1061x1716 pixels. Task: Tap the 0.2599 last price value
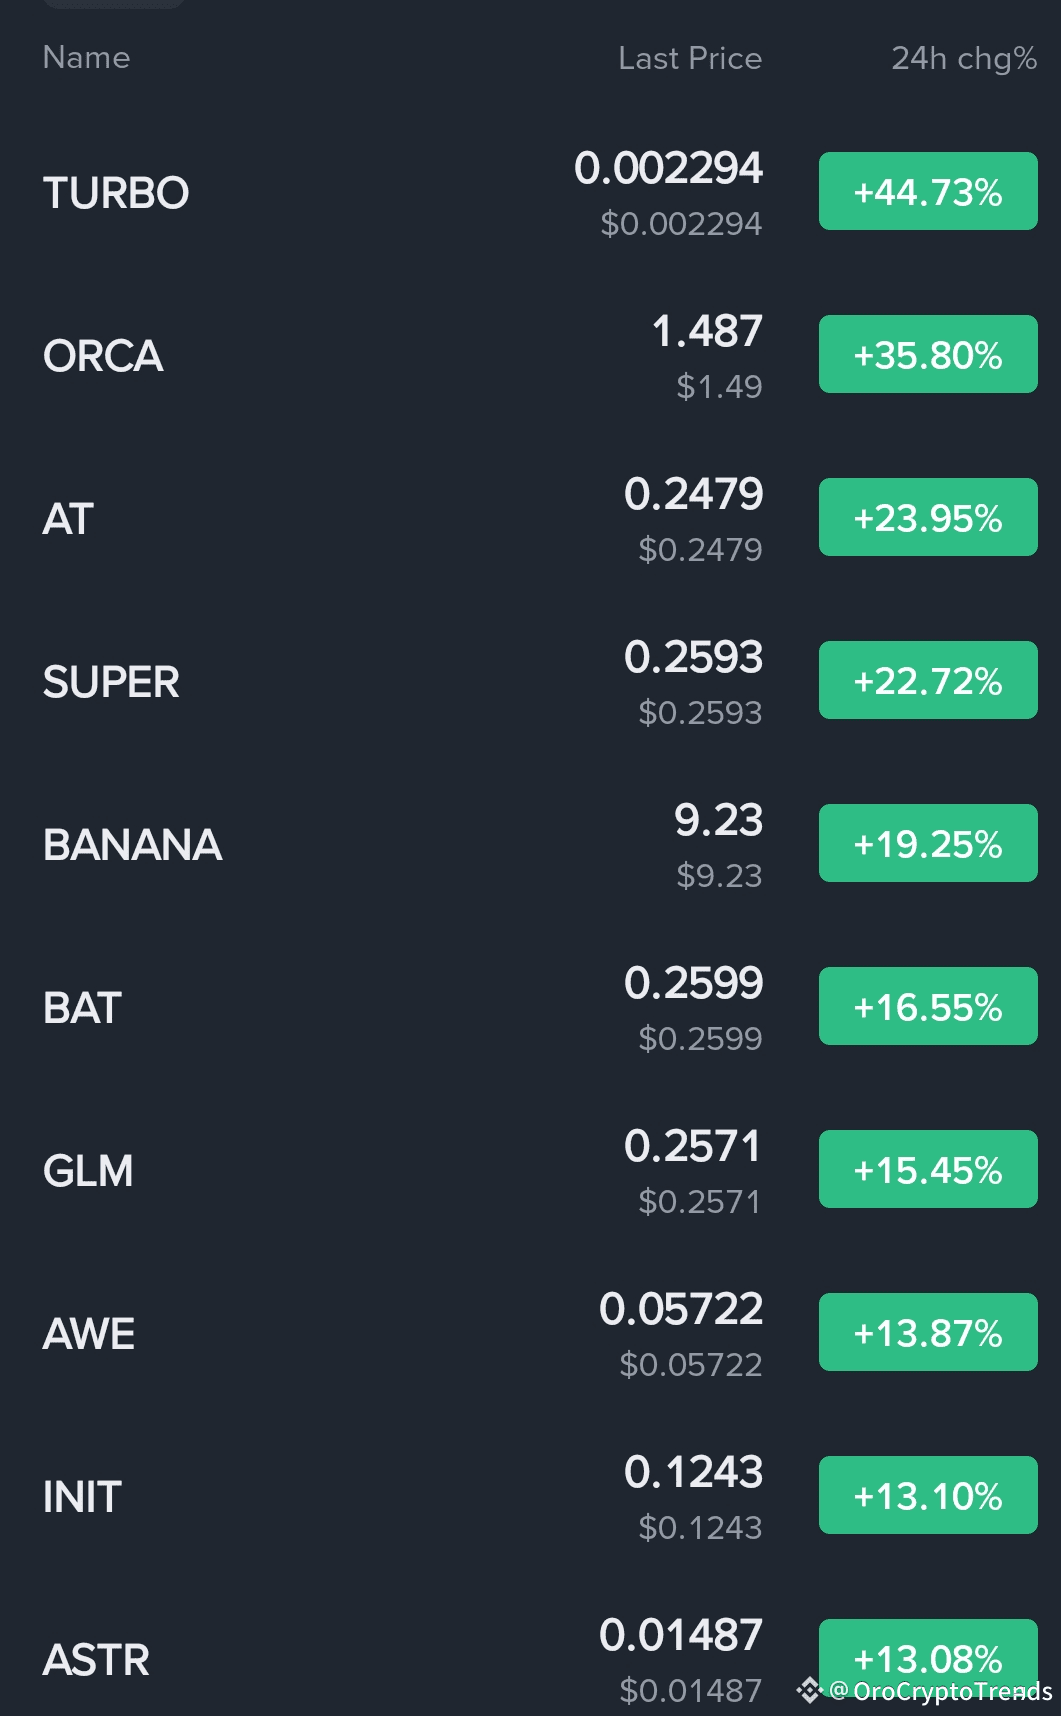click(x=693, y=984)
